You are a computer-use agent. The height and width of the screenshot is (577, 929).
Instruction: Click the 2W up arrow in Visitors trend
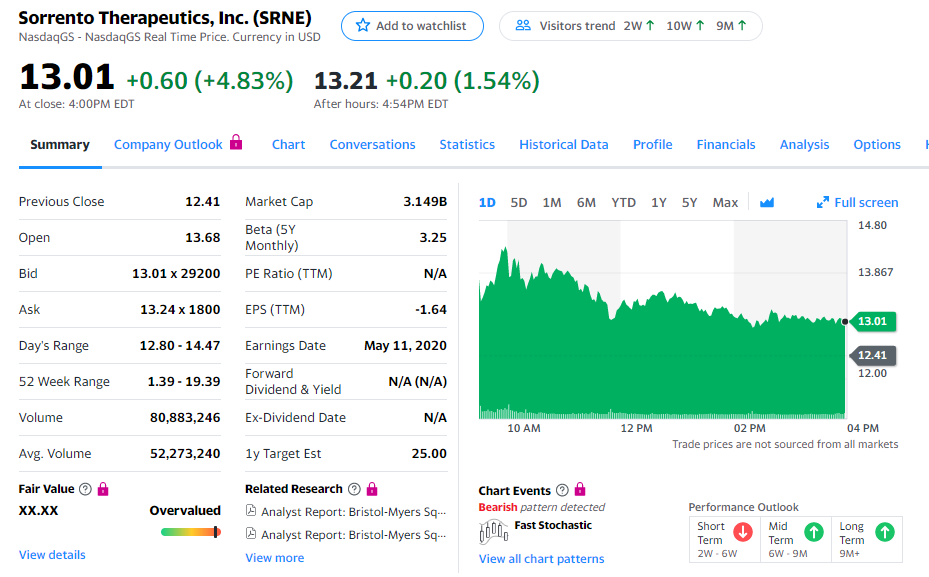pos(650,25)
